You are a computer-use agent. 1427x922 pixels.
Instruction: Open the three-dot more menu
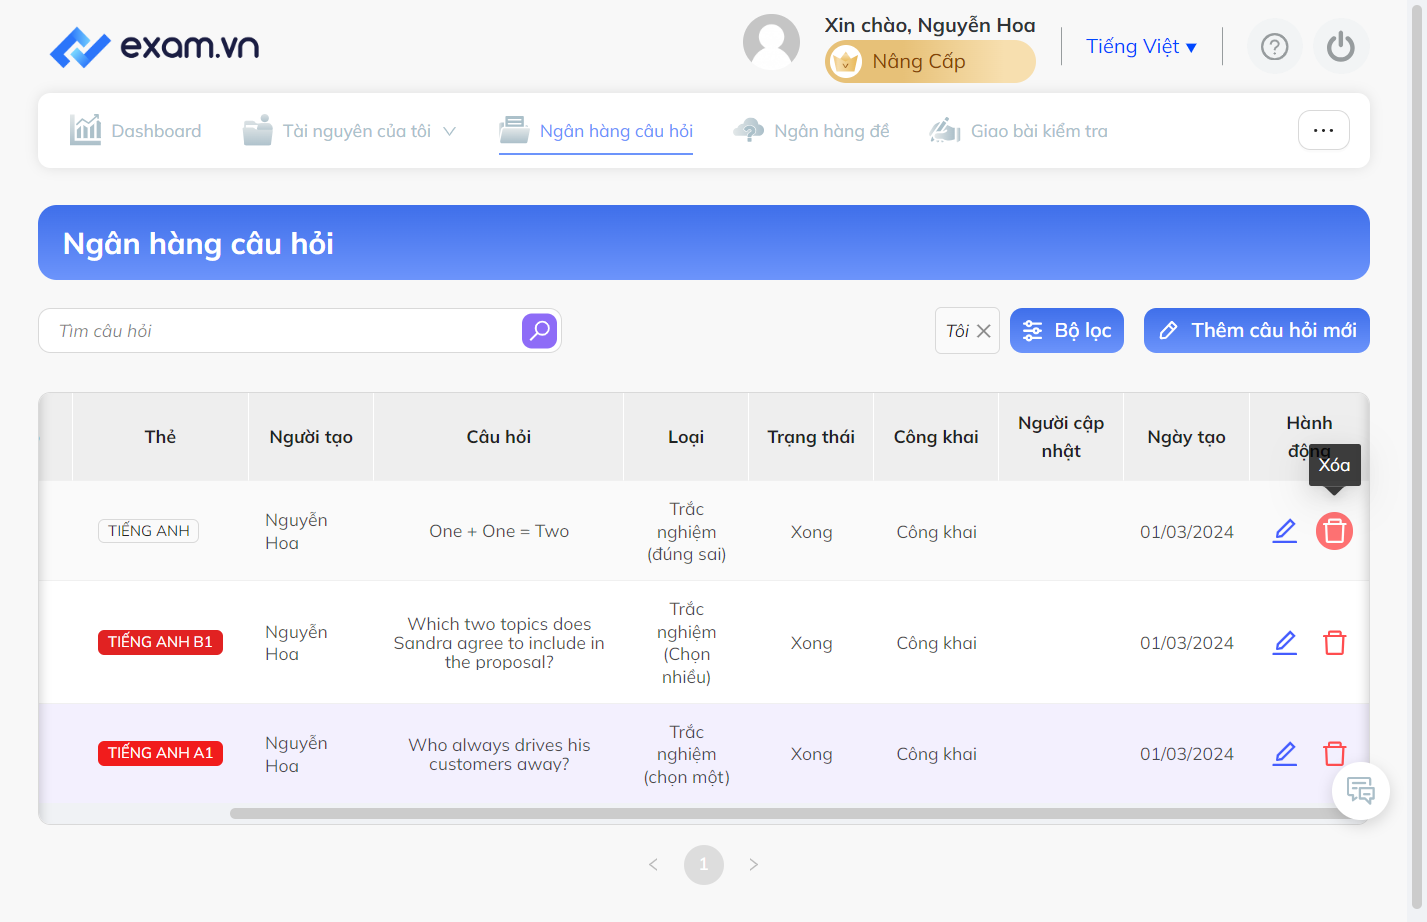(x=1323, y=130)
